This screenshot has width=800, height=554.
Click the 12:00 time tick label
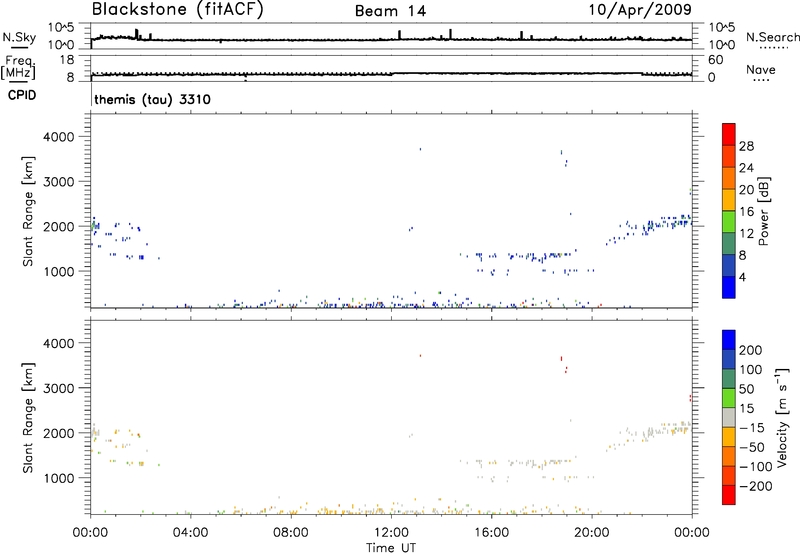click(x=391, y=533)
